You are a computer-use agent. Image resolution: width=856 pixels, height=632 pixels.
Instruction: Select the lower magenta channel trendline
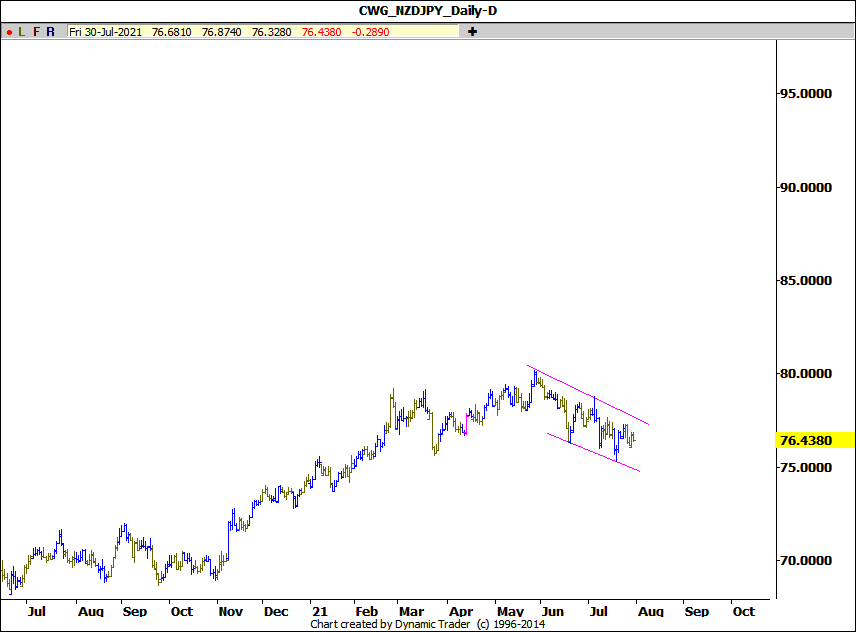(x=593, y=452)
